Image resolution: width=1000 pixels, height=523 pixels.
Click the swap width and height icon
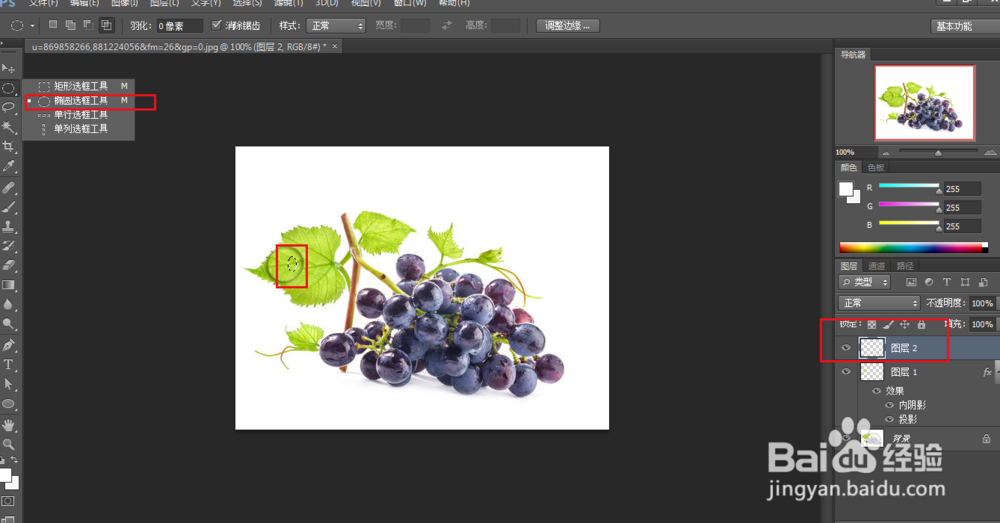446,26
